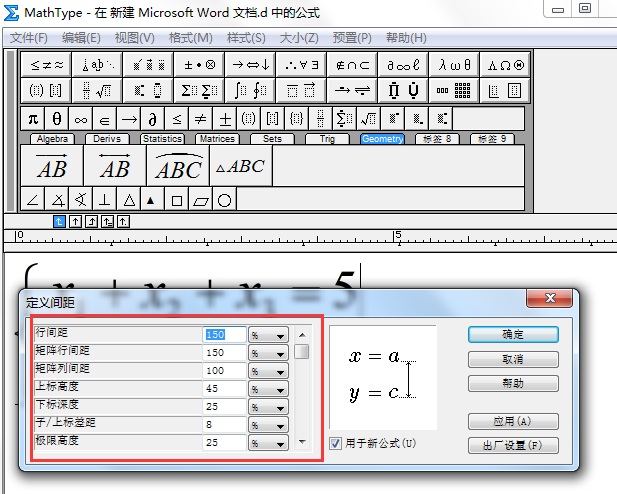
Task: Click the 出厂设置(F) button
Action: 513,445
